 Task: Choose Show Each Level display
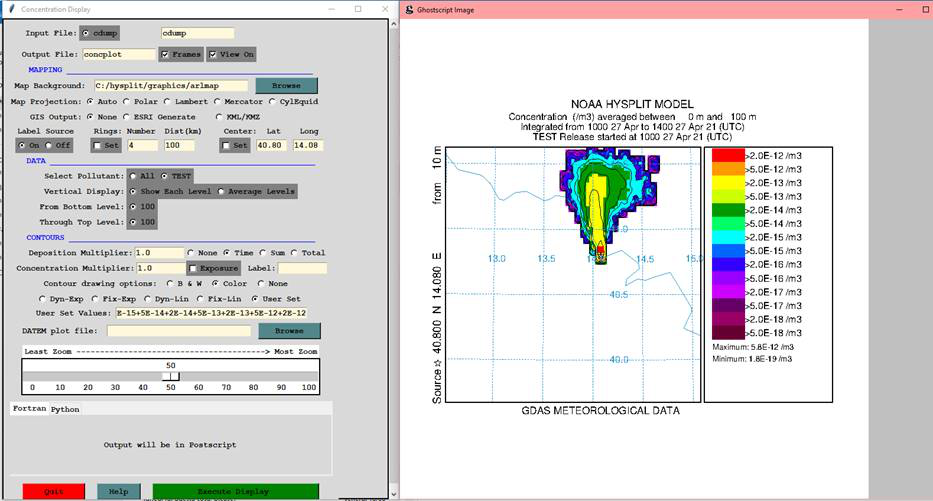pyautogui.click(x=133, y=192)
